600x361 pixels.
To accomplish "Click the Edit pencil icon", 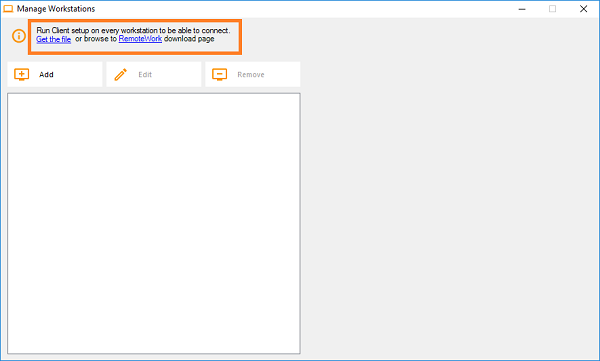I will 121,74.
